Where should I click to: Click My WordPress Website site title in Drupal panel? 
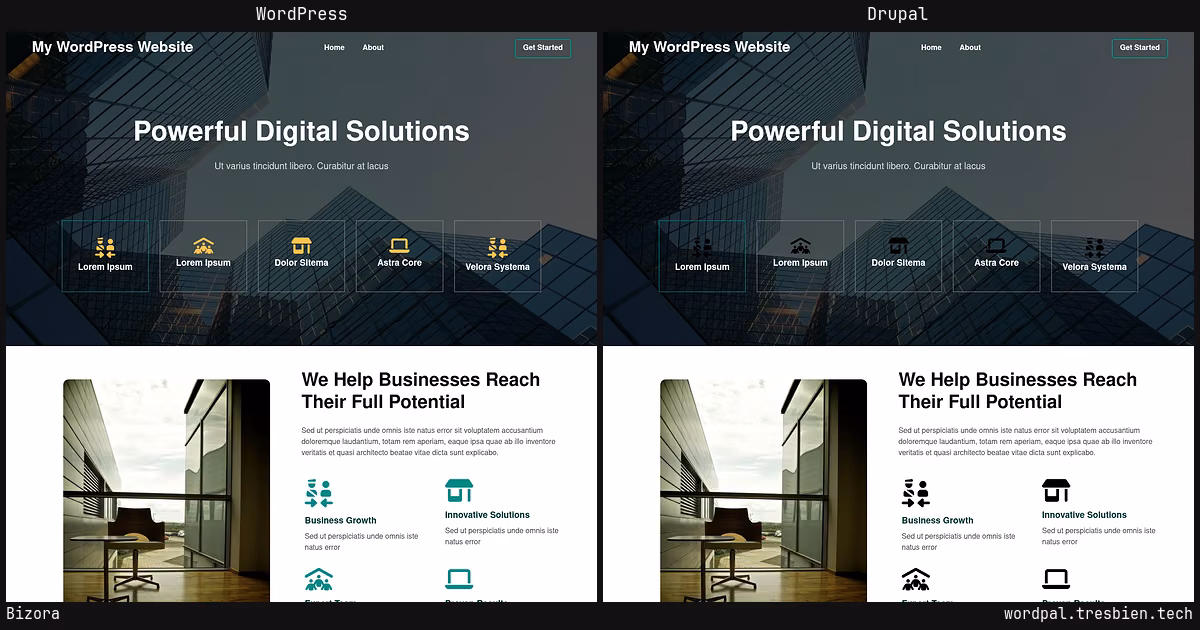710,47
